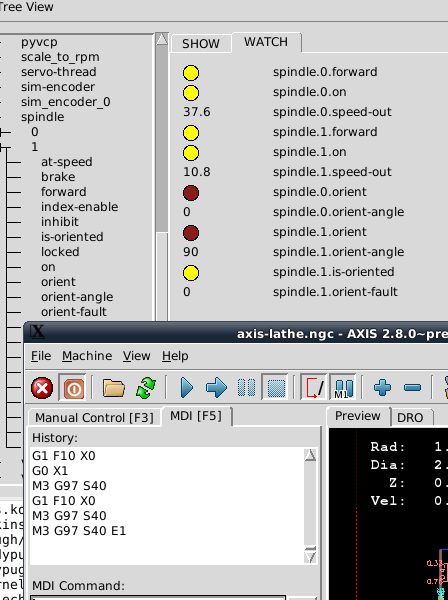Screen dimensions: 448x600
Task: Select at-speed pin under spindle 1
Action: [x=67, y=162]
